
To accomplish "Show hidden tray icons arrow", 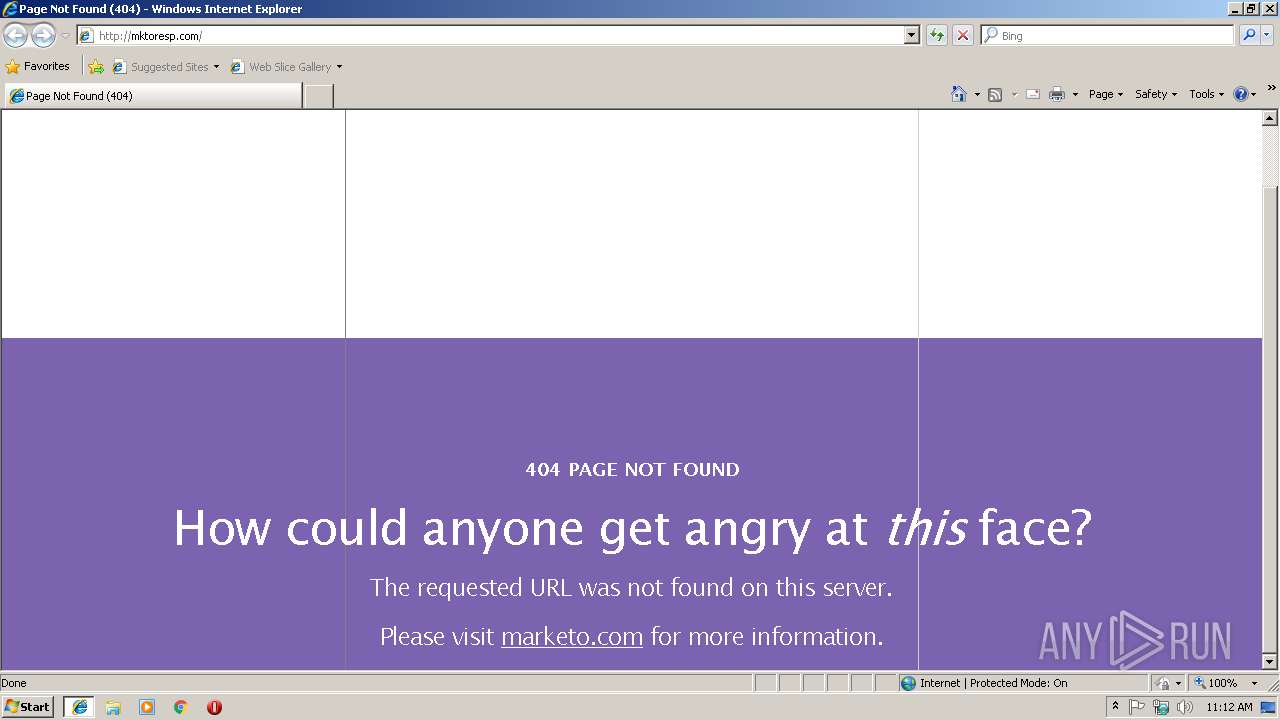I will 1116,707.
